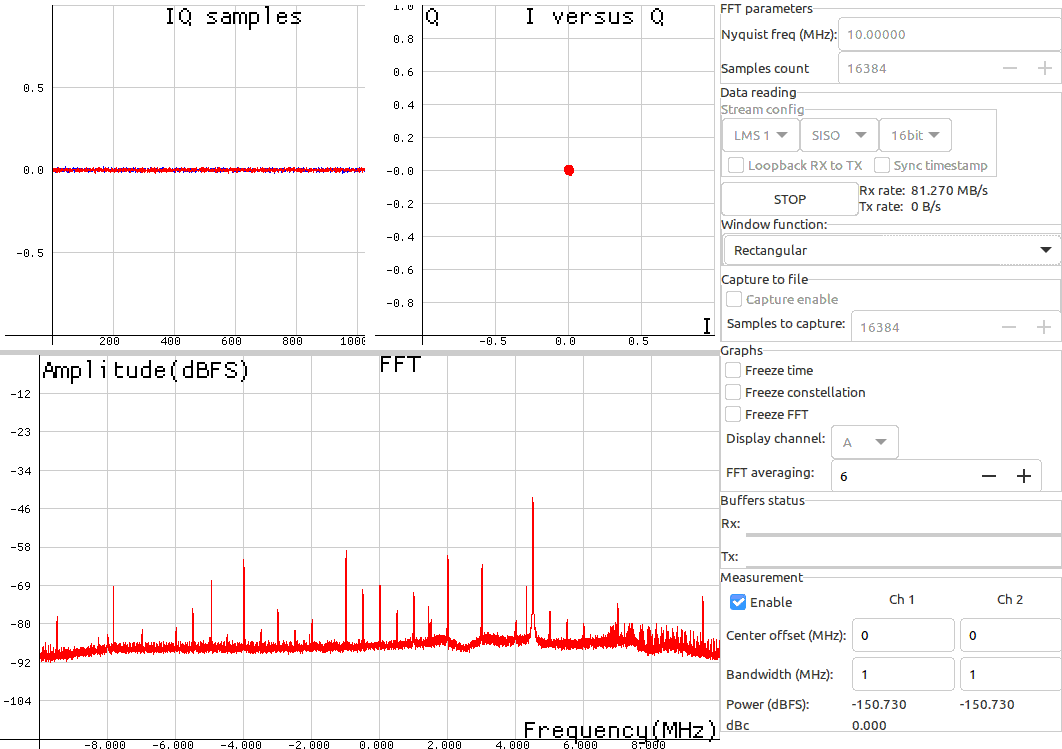This screenshot has width=1062, height=749.
Task: Click the Ch 1 Center offset field
Action: [x=902, y=635]
